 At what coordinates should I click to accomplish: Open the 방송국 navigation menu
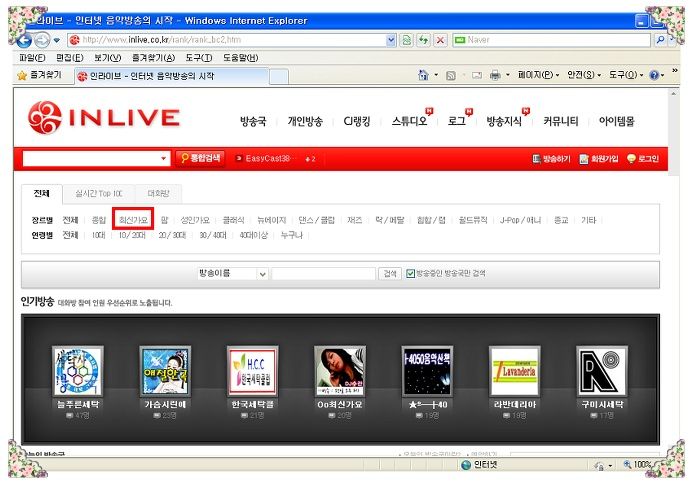pos(253,122)
